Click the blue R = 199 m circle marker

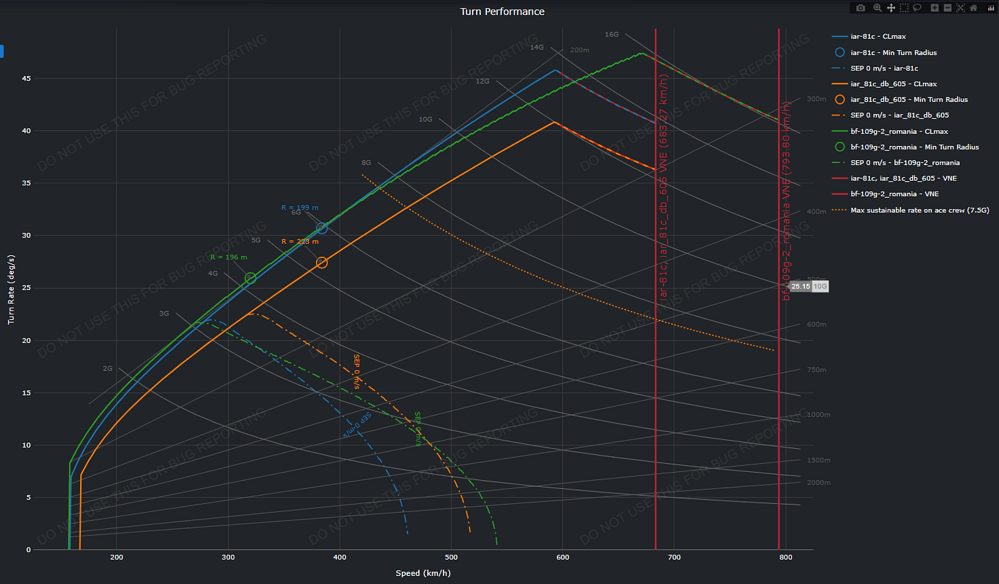322,228
